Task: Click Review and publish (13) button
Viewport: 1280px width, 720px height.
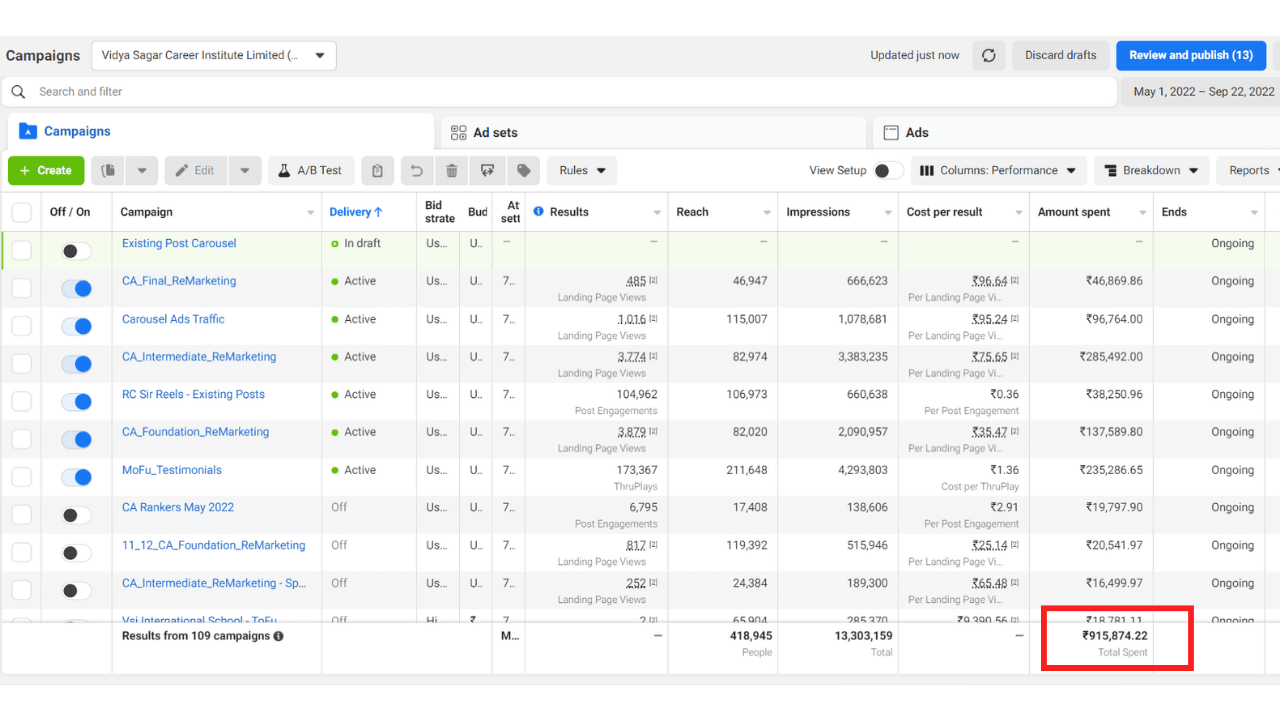Action: click(1191, 55)
